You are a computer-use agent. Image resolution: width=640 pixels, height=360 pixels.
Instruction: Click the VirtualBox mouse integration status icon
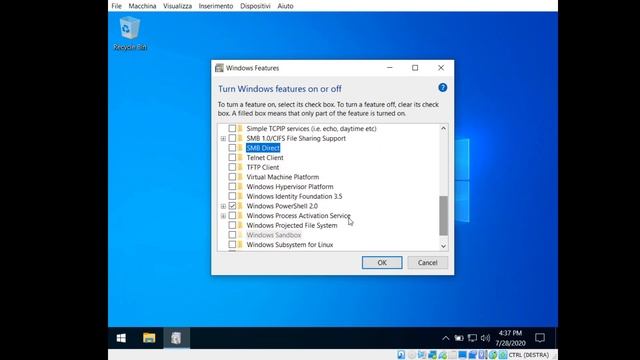point(493,355)
